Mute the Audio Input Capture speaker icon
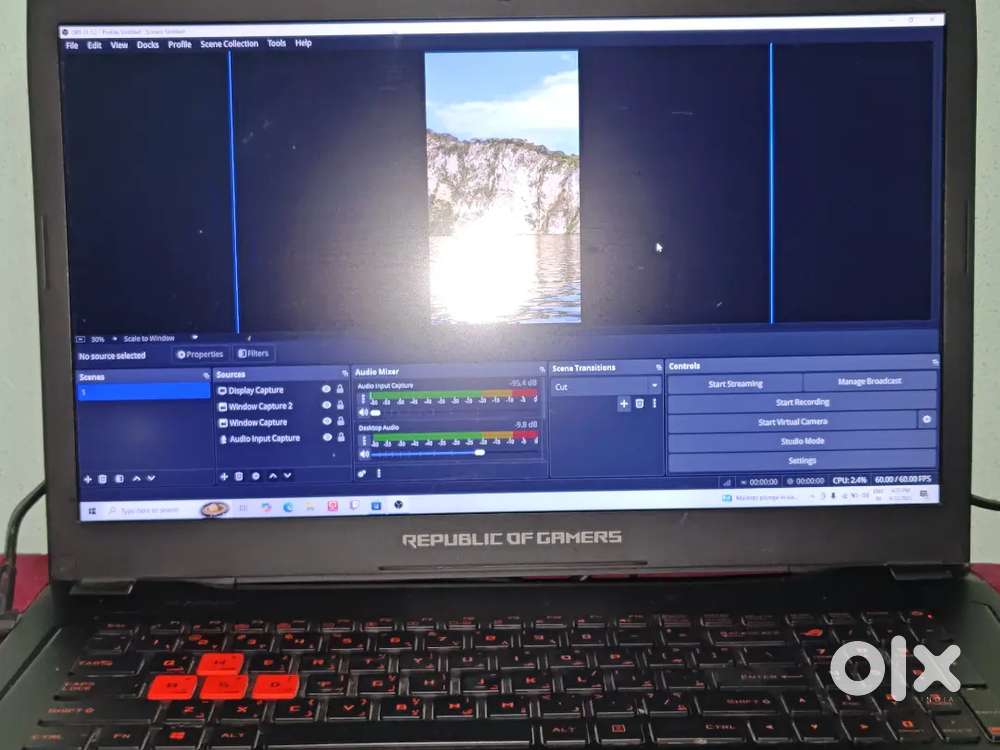This screenshot has width=1000, height=750. click(x=363, y=412)
